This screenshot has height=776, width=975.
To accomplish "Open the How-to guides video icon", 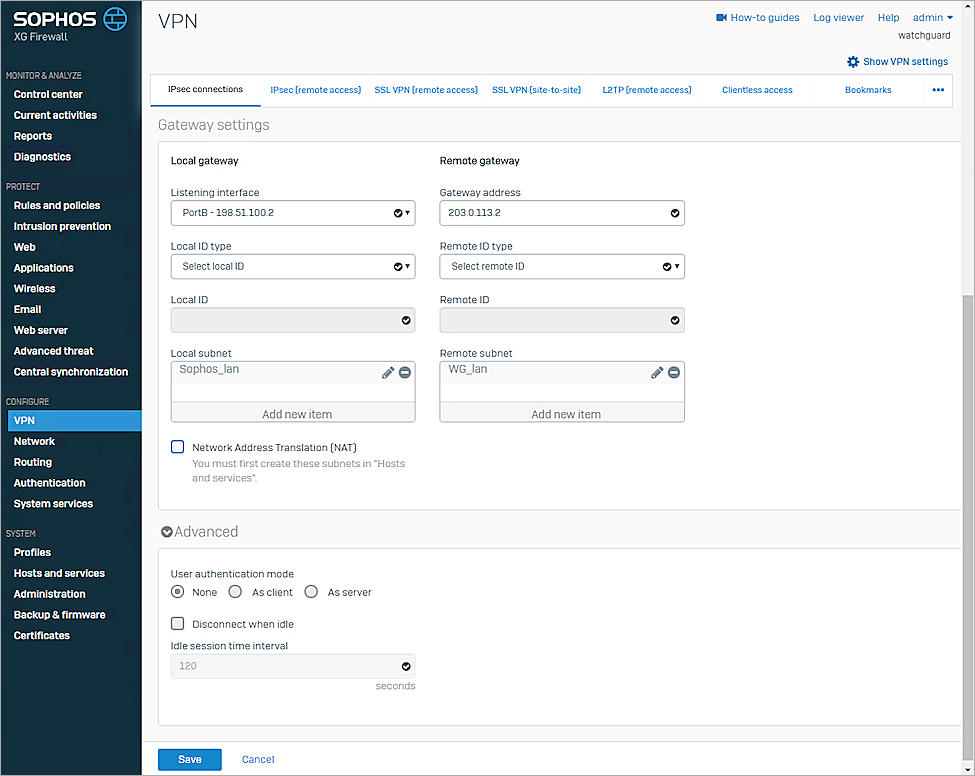I will pos(721,17).
